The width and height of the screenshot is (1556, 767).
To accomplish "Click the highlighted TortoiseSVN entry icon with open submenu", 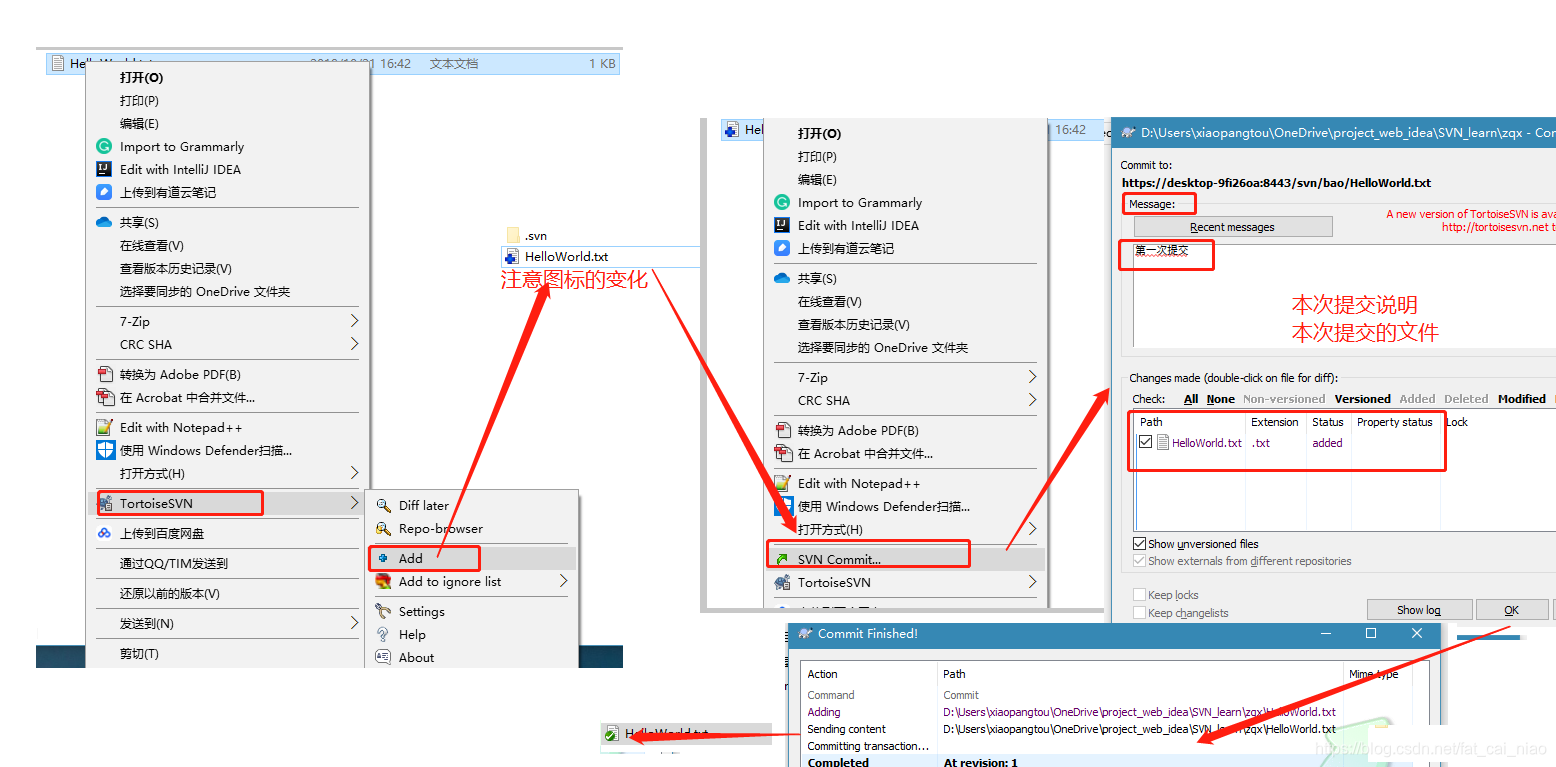I will pos(104,503).
